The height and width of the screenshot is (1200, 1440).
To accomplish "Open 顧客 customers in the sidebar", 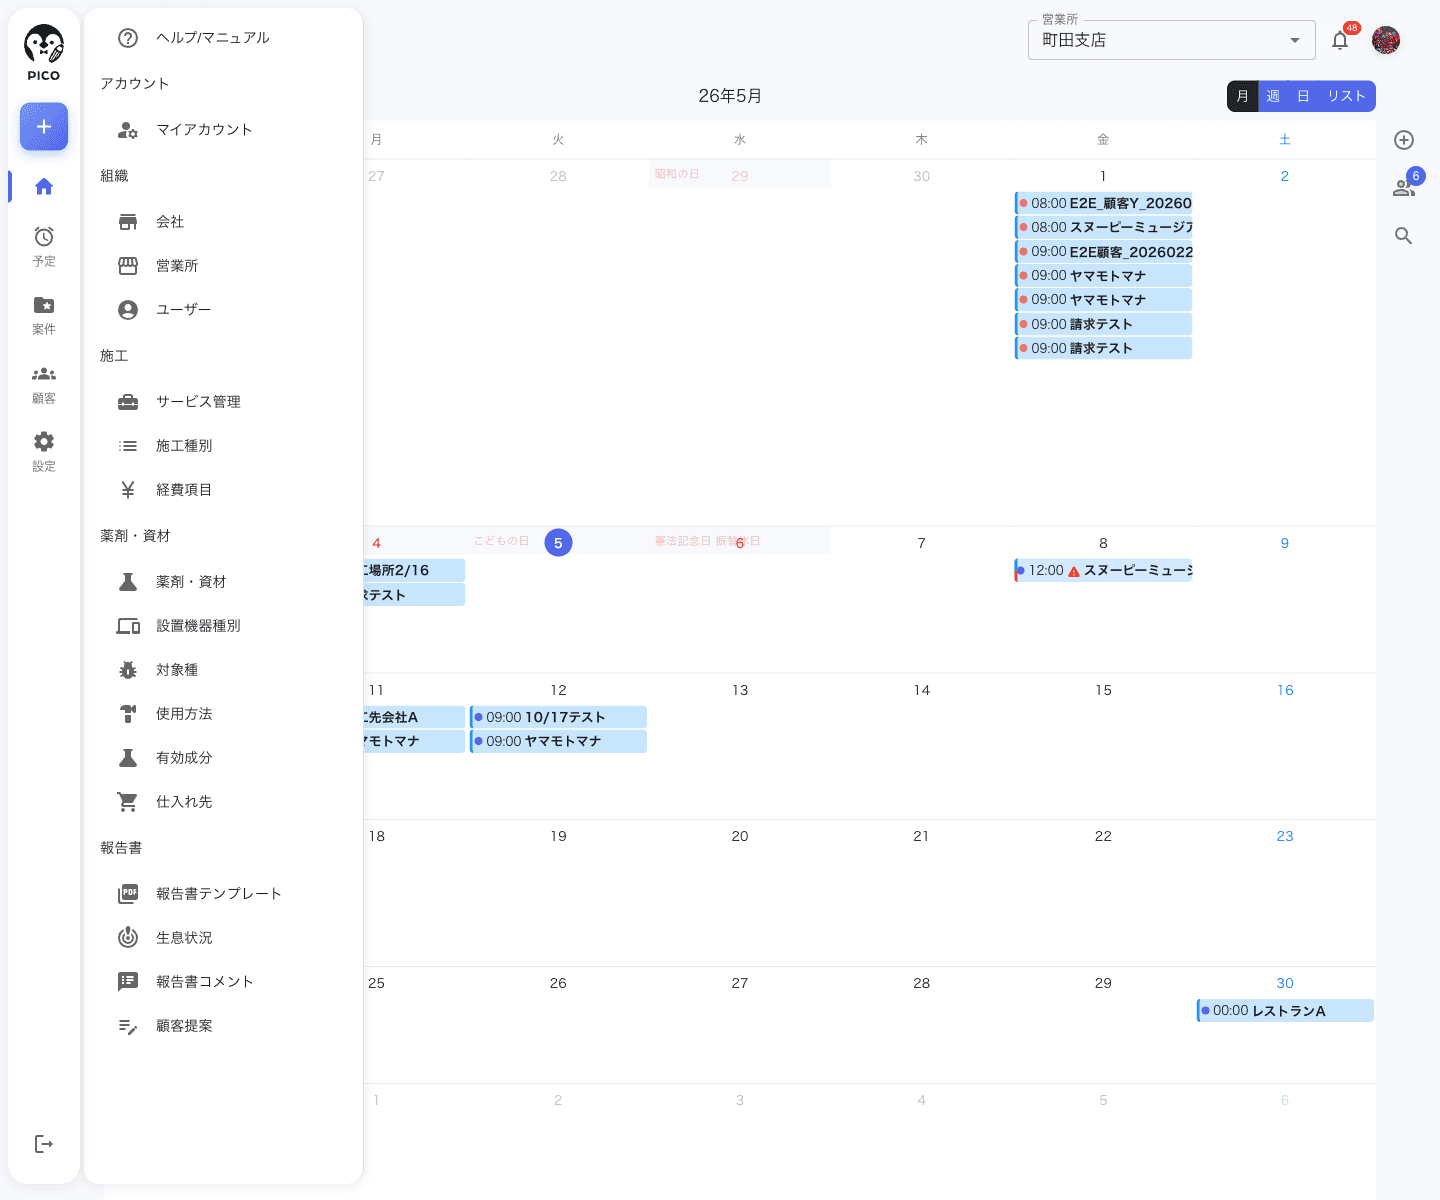I will 44,384.
